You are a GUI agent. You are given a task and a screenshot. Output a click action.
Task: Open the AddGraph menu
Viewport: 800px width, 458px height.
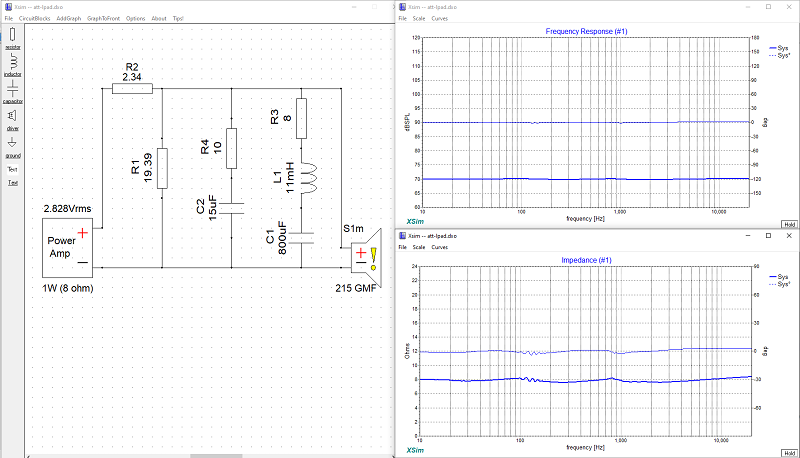[69, 18]
